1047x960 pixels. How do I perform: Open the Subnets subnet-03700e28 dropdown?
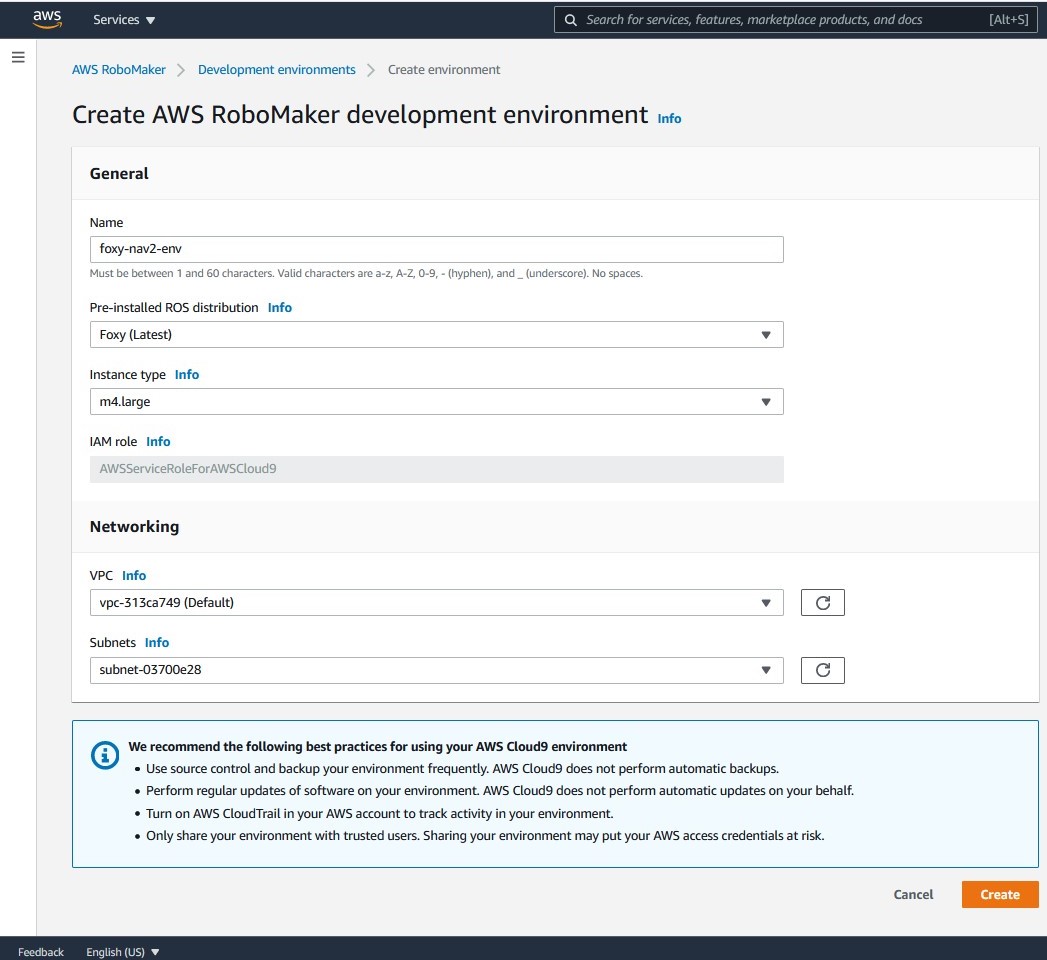tap(437, 670)
